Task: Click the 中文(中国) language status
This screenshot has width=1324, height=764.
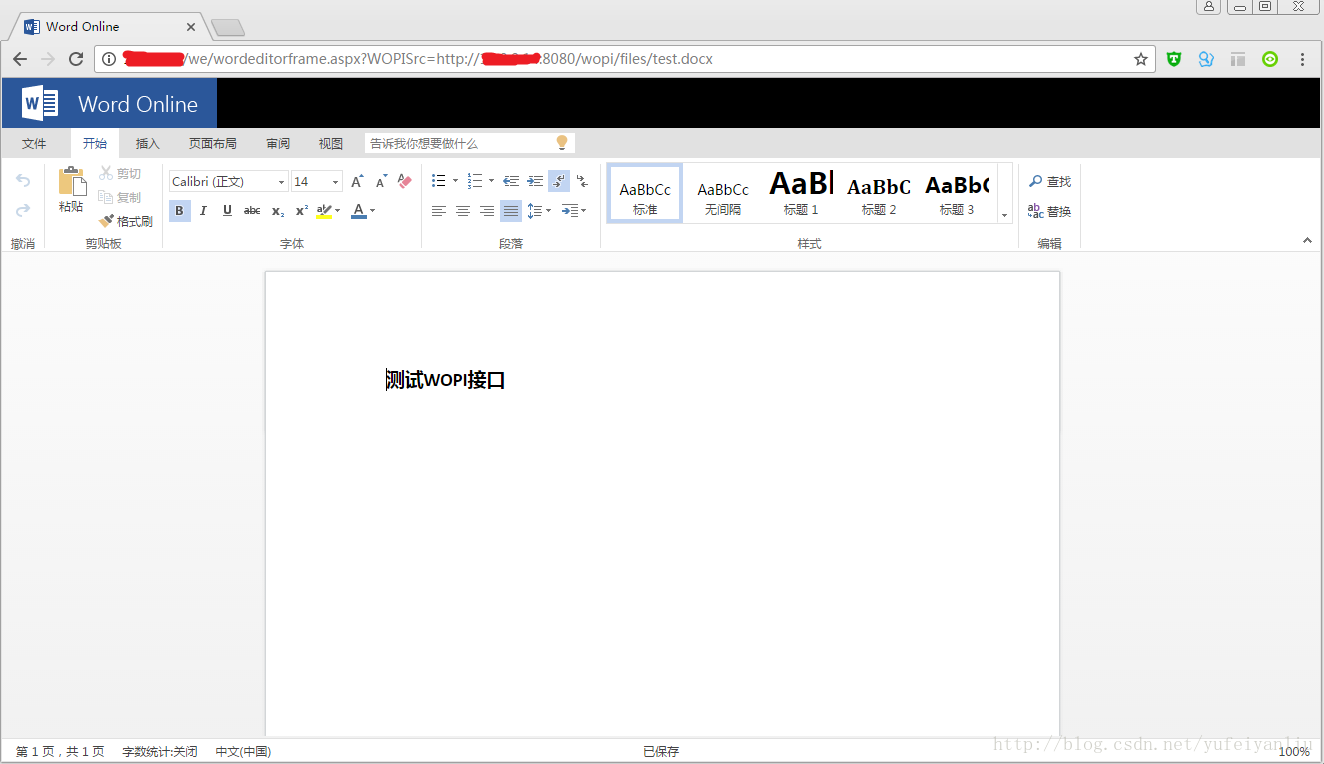Action: [x=243, y=752]
